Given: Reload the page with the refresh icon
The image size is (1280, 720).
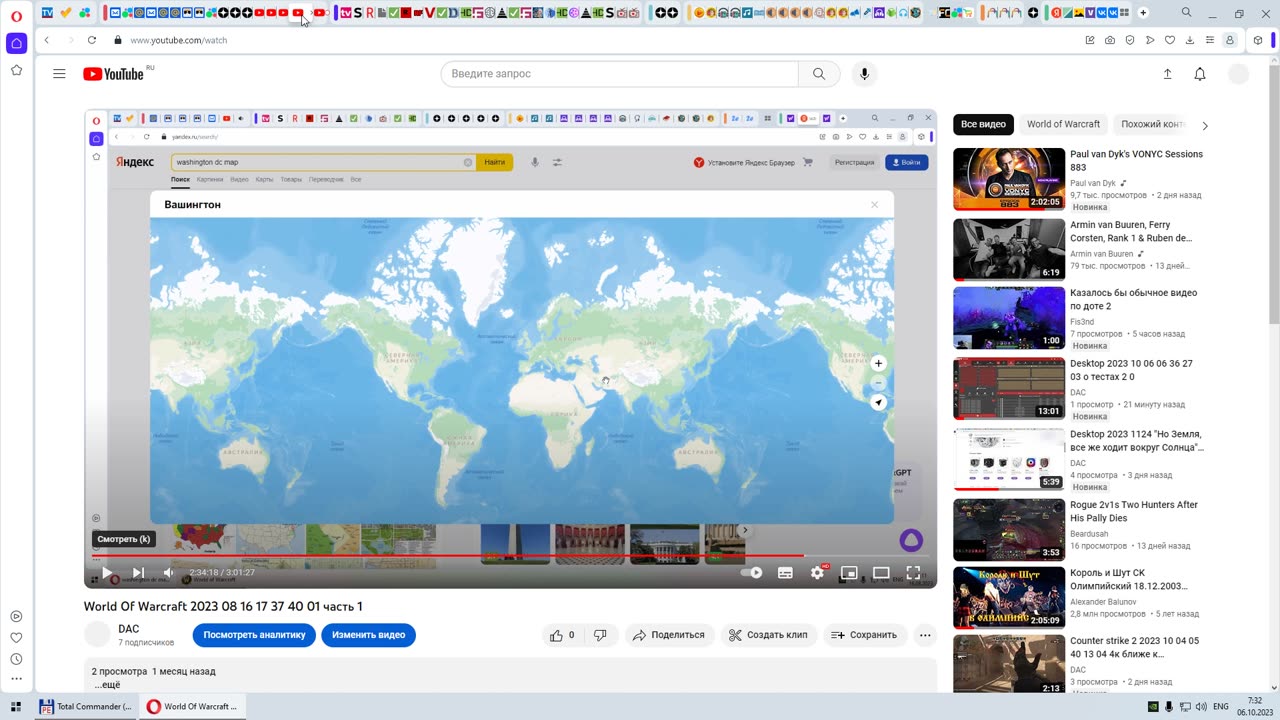Looking at the screenshot, I should 92,40.
